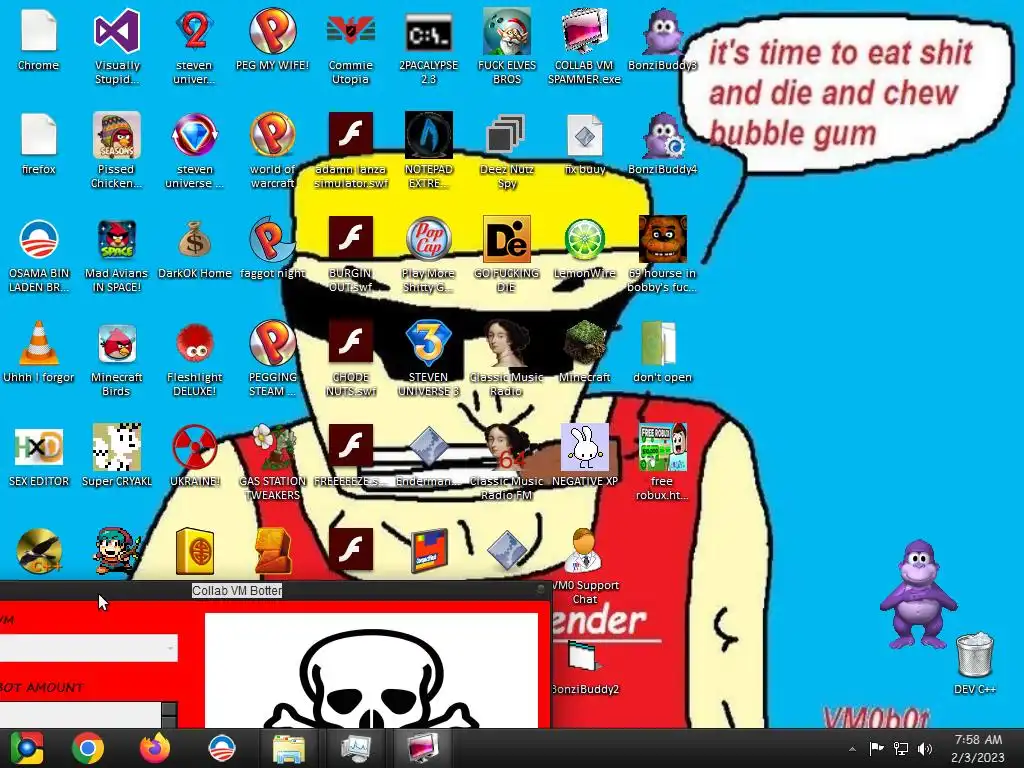Launch Google Chrome from the taskbar
1024x768 pixels.
88,748
